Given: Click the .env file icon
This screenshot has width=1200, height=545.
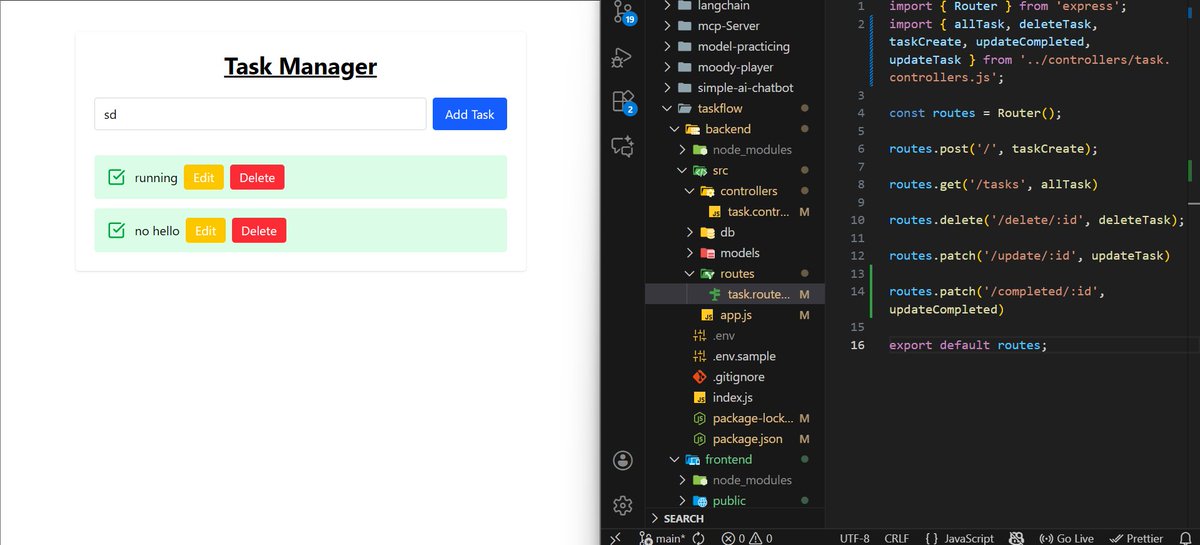Looking at the screenshot, I should 700,335.
